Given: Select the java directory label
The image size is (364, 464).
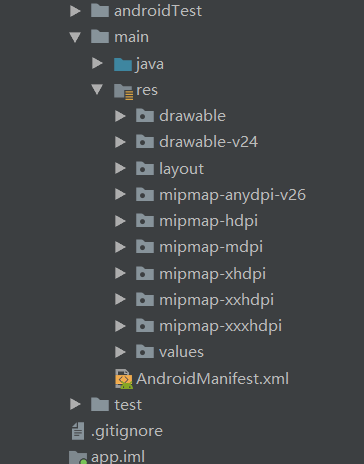Looking at the screenshot, I should (x=150, y=64).
